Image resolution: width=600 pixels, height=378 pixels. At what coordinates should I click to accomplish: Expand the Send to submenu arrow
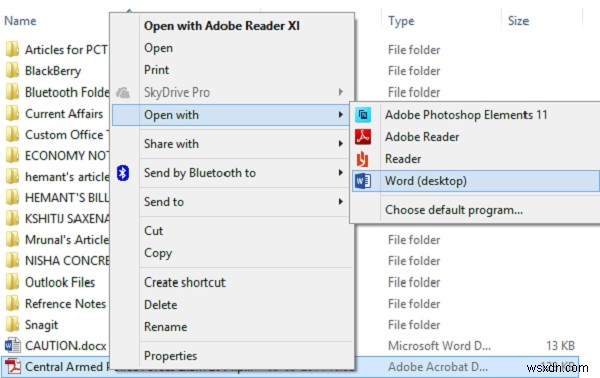tap(341, 202)
